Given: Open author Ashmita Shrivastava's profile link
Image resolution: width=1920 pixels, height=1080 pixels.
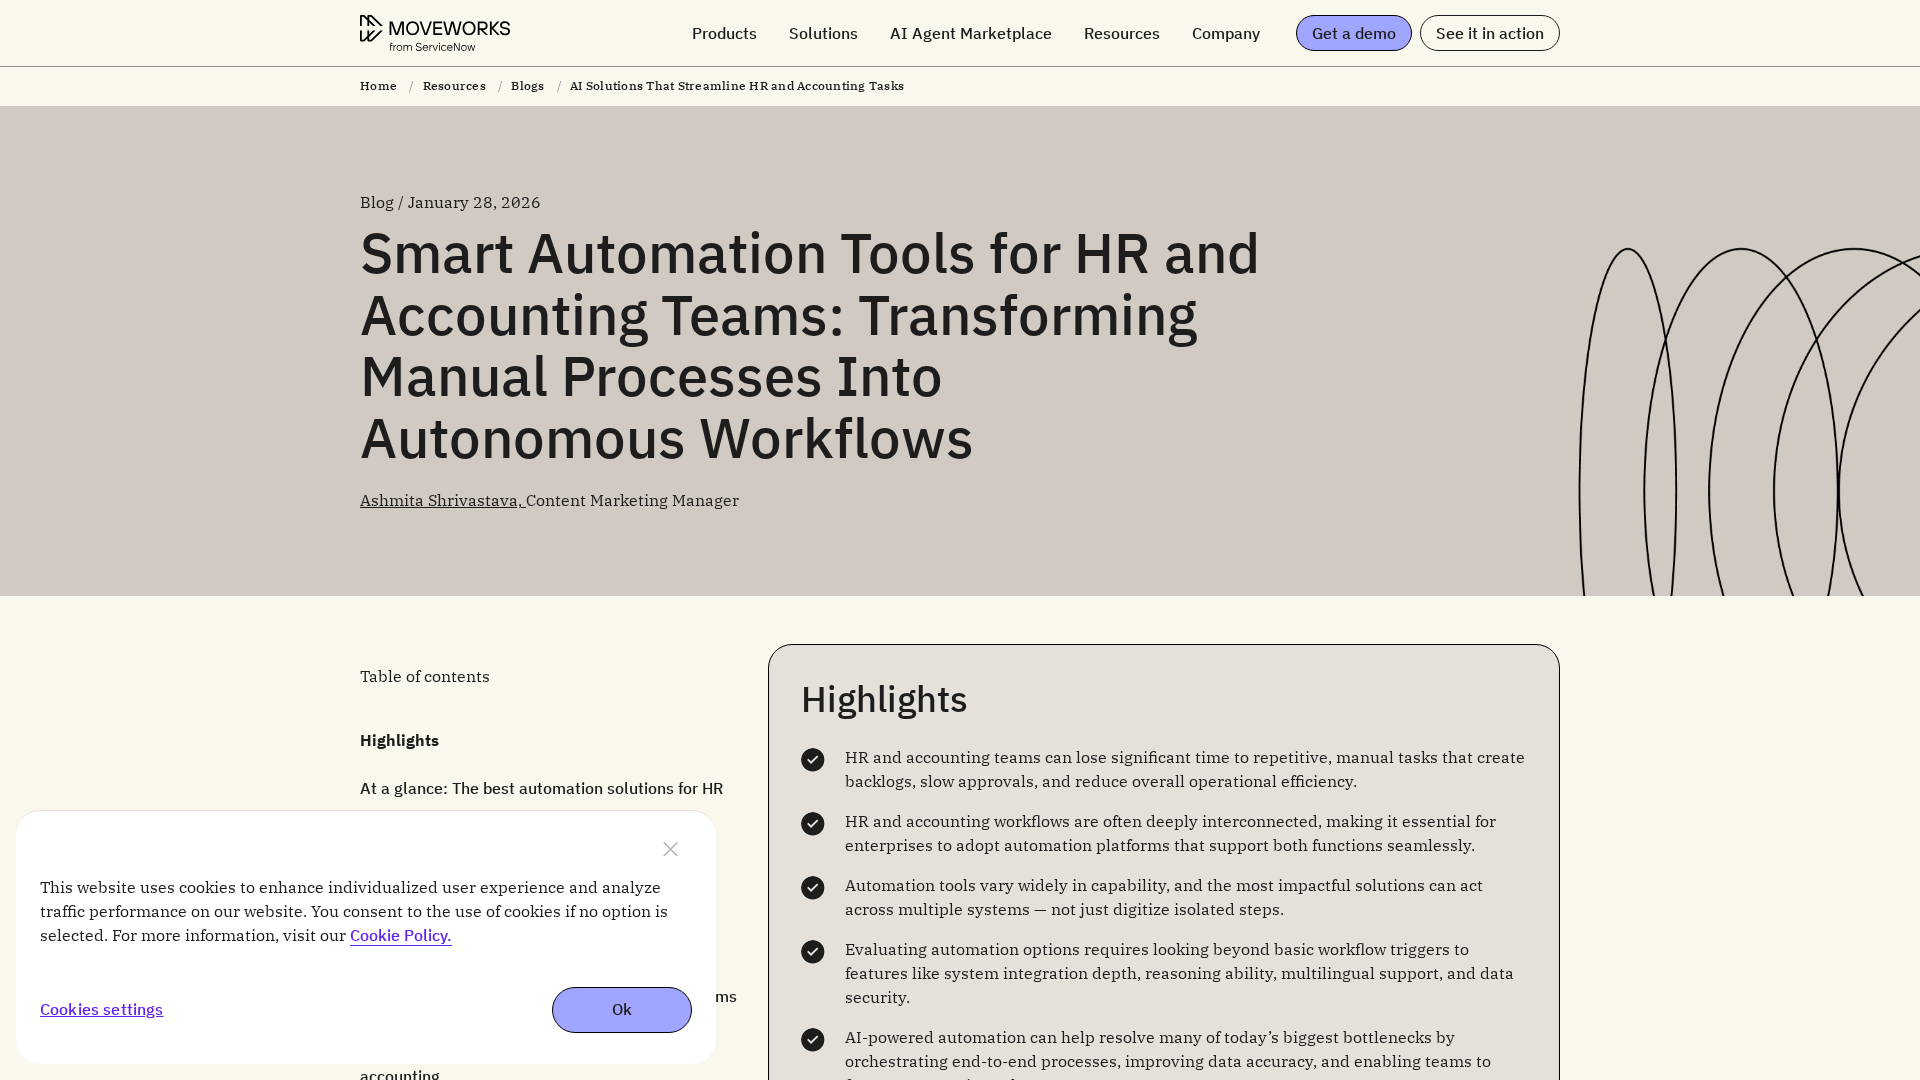Looking at the screenshot, I should click(x=442, y=500).
